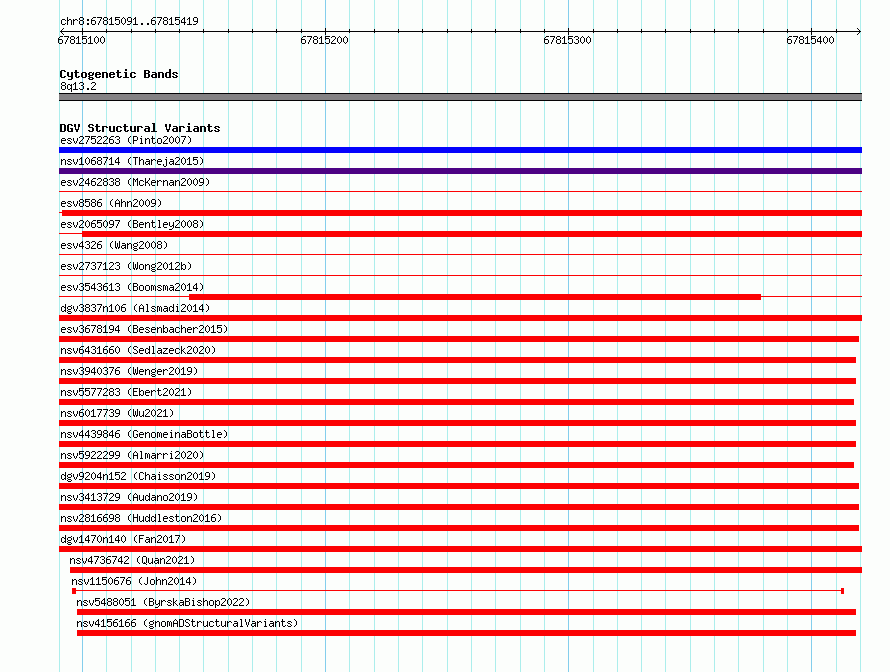
Task: Click dgv9204n152 (Chaisson2019) variant label
Action: coord(138,476)
